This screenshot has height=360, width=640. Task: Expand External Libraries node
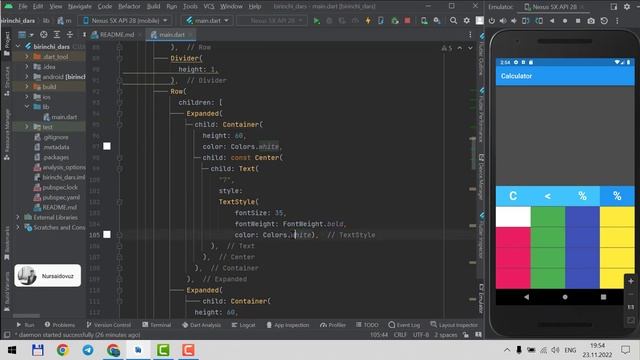point(18,217)
